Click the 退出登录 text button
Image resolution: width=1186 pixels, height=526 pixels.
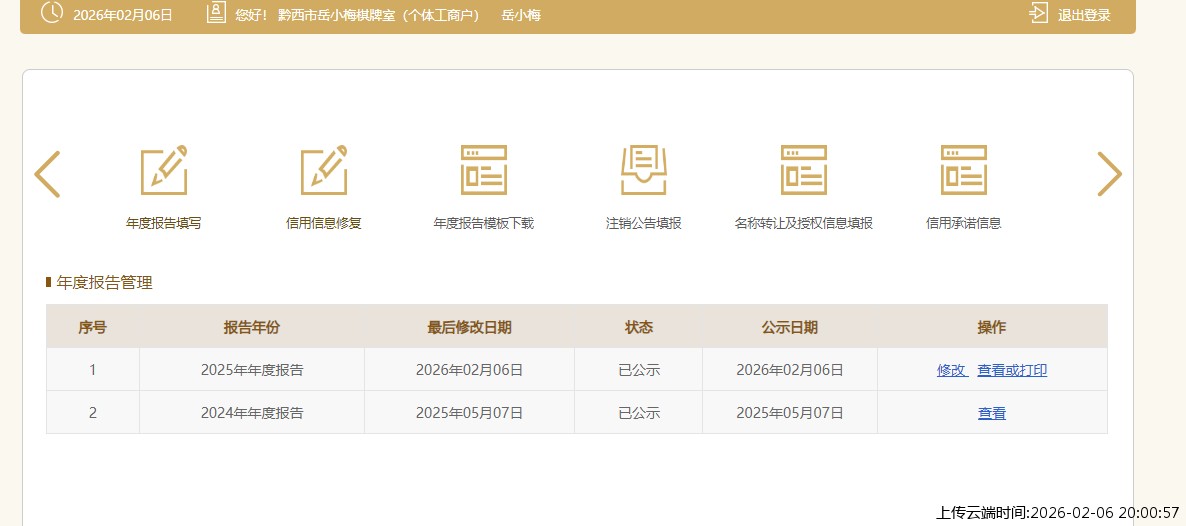(x=1084, y=15)
